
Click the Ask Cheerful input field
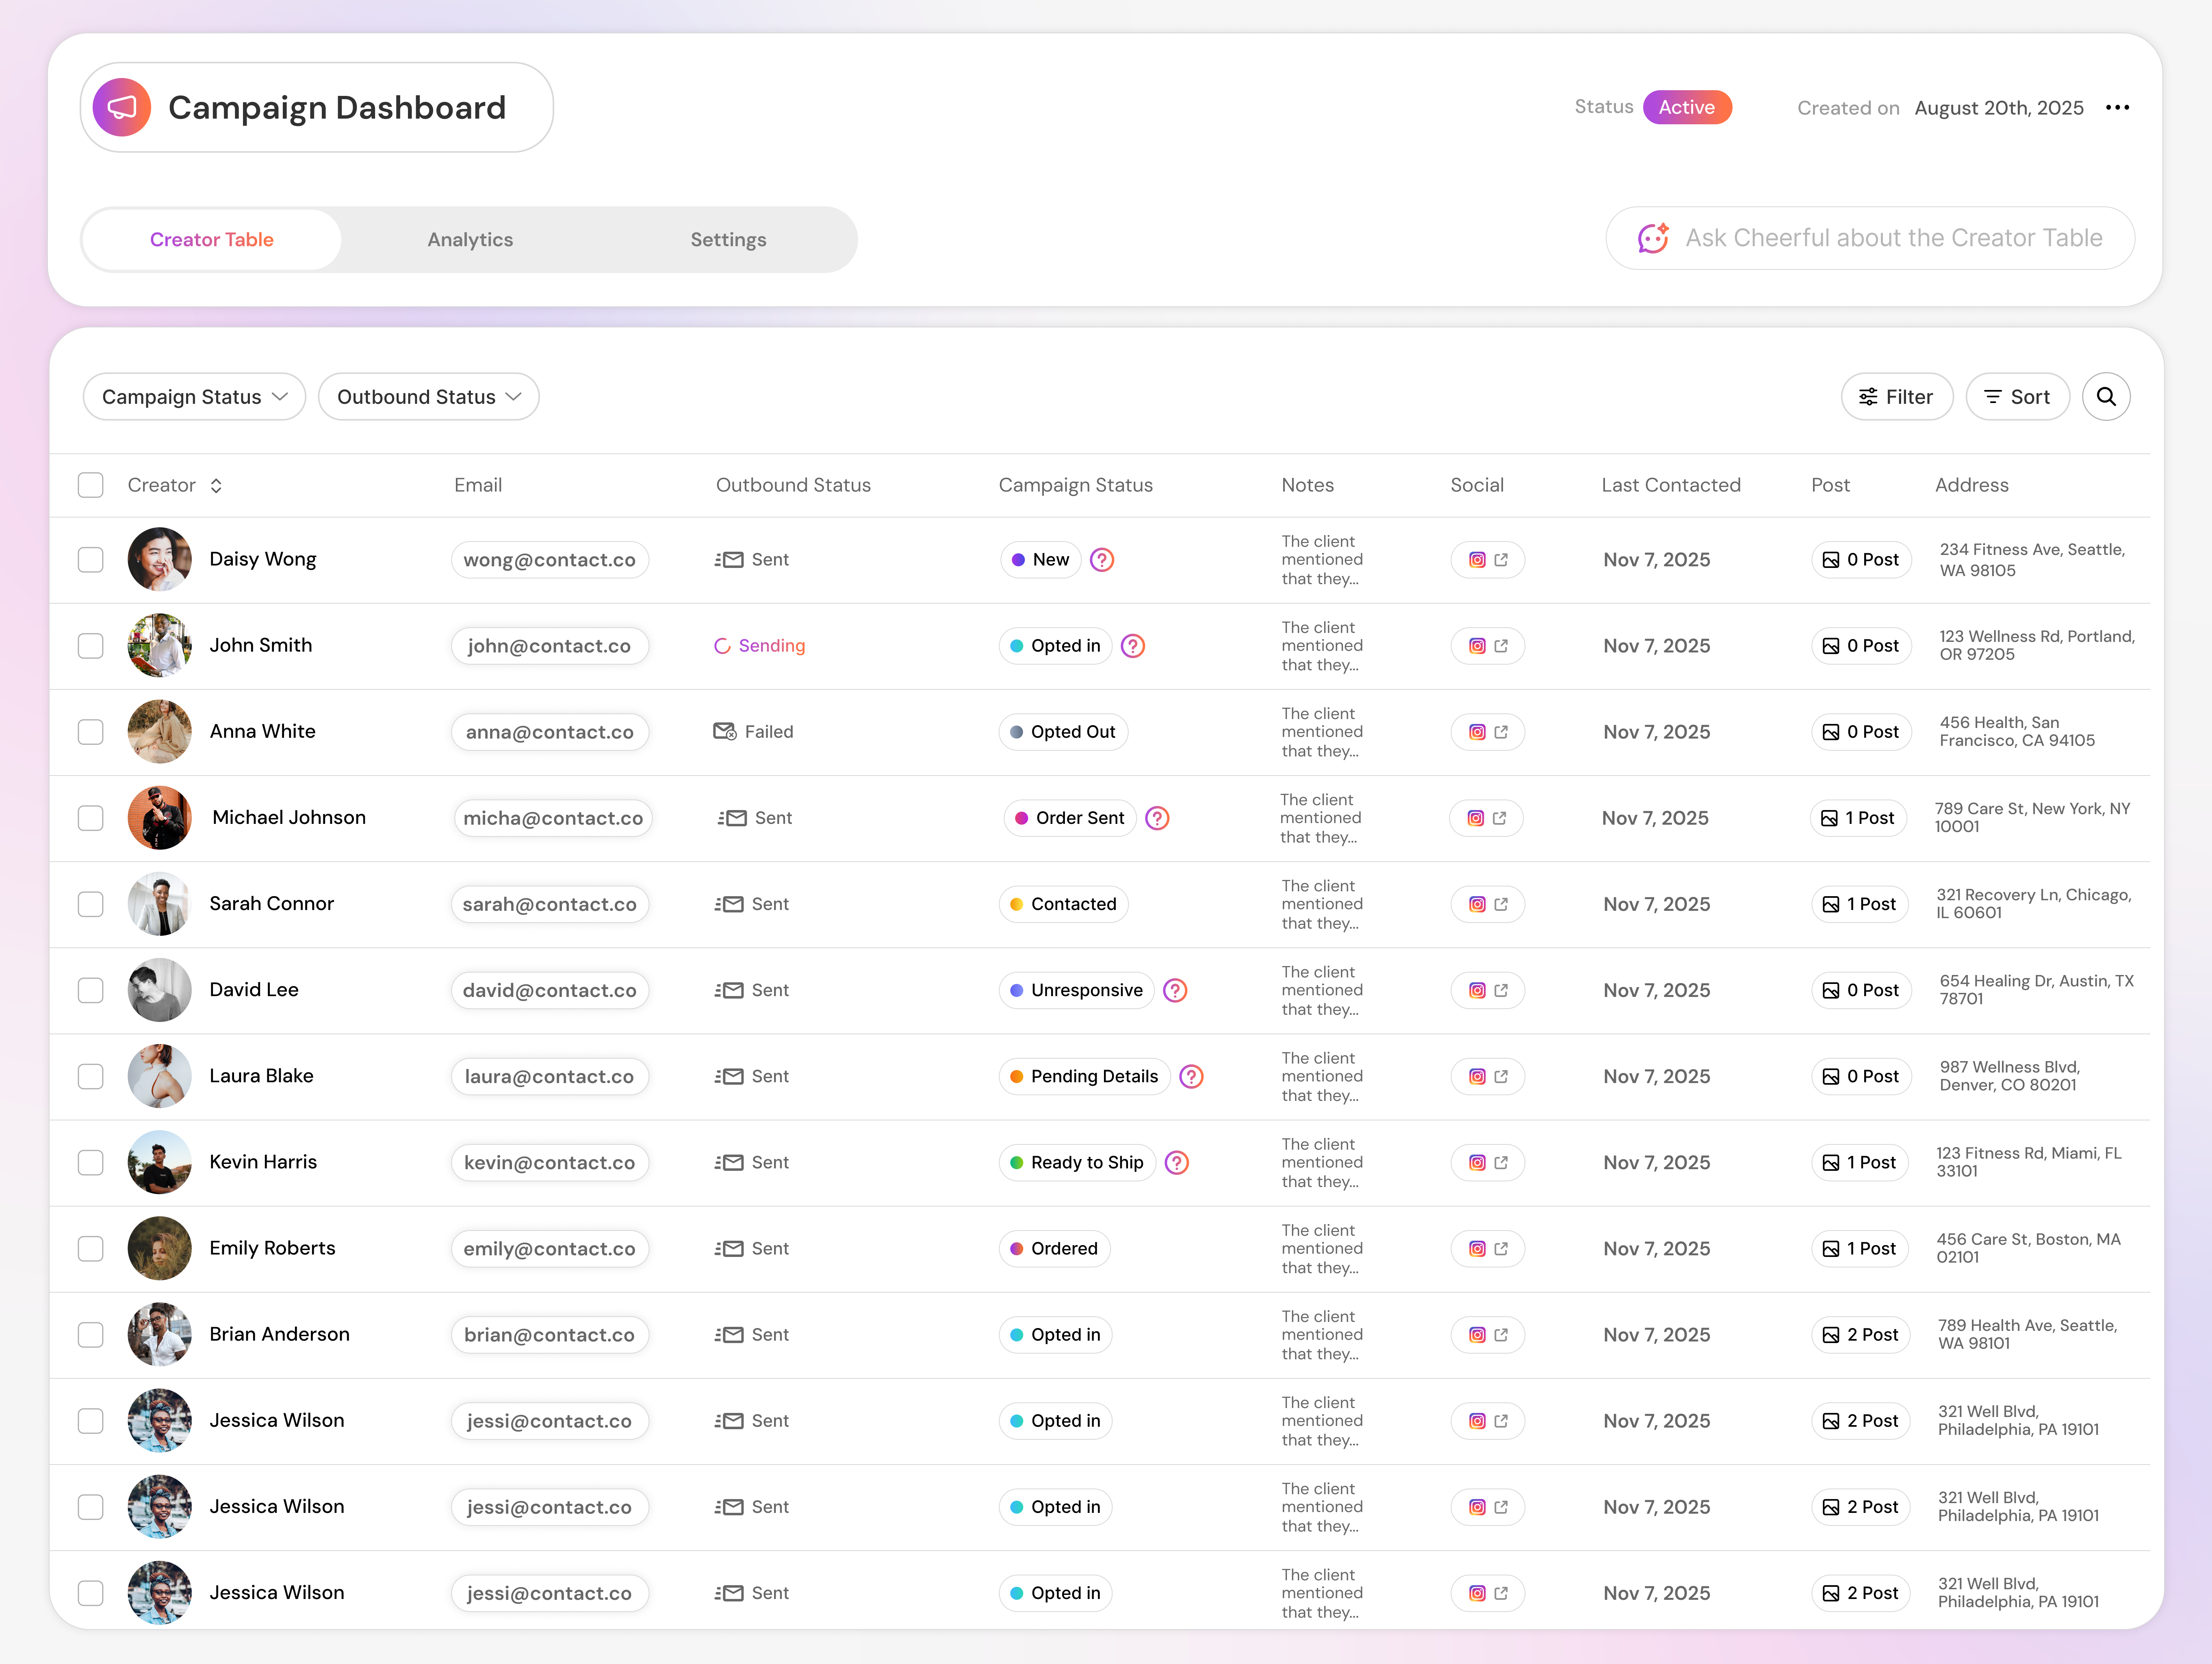pos(1890,238)
